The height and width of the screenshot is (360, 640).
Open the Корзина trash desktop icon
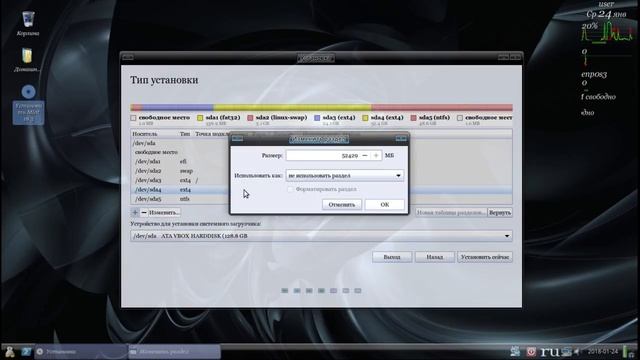click(x=28, y=24)
